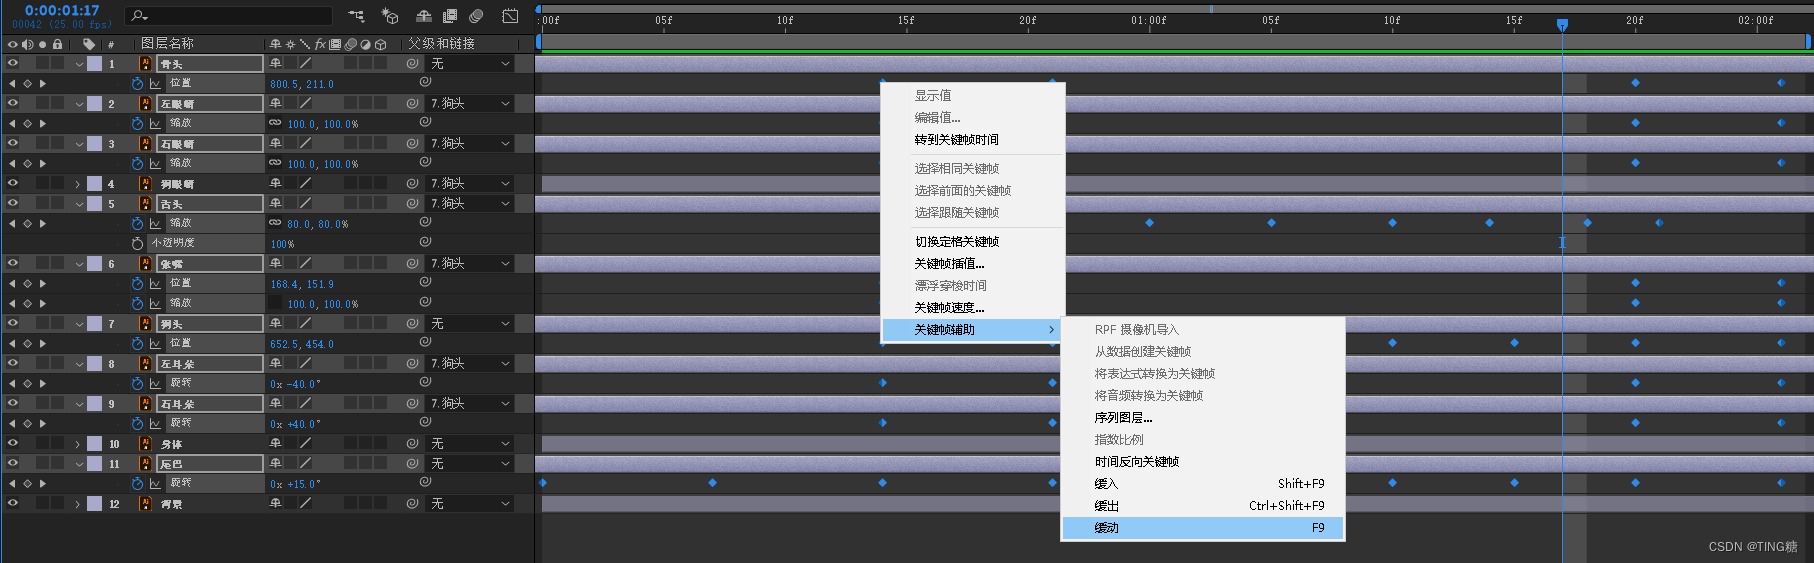Go to next keyframe of layer 11 rotation
Viewport: 1814px width, 563px height.
point(42,484)
